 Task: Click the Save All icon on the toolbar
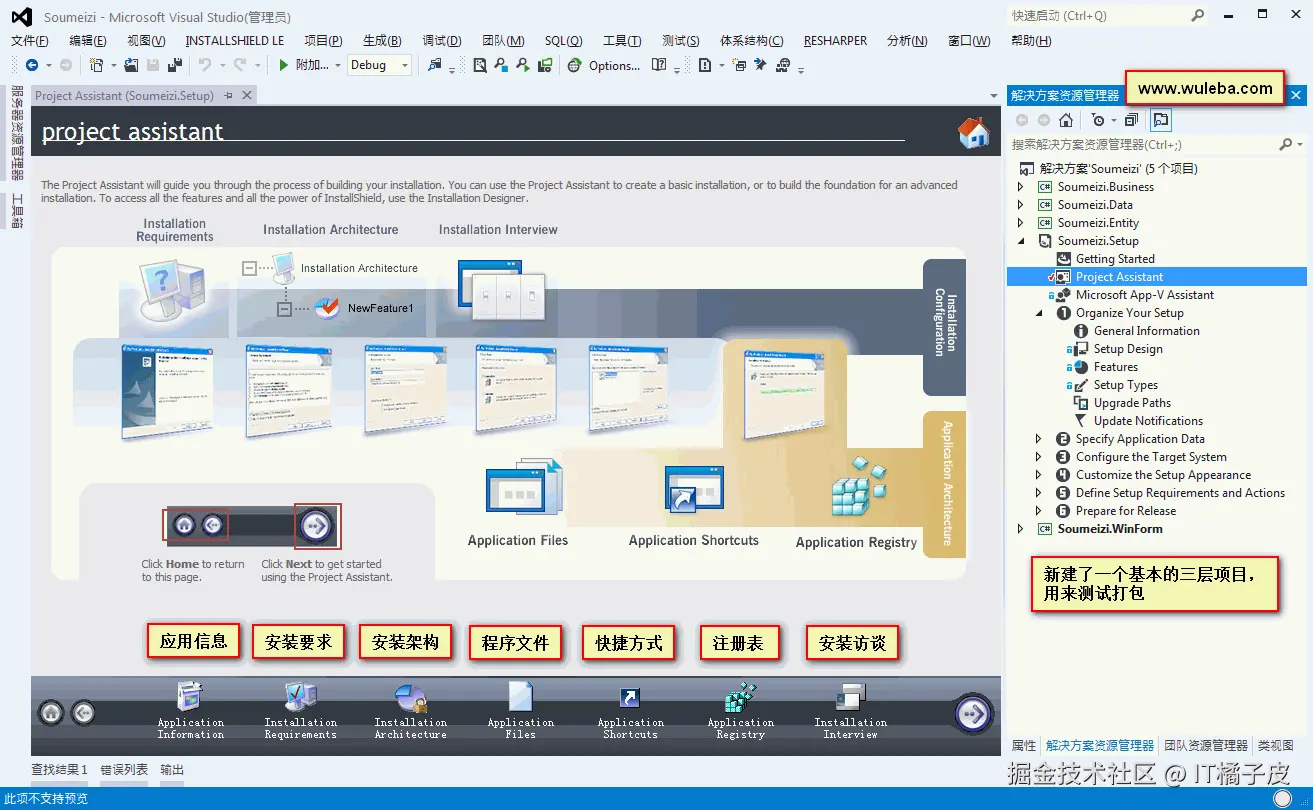click(175, 65)
